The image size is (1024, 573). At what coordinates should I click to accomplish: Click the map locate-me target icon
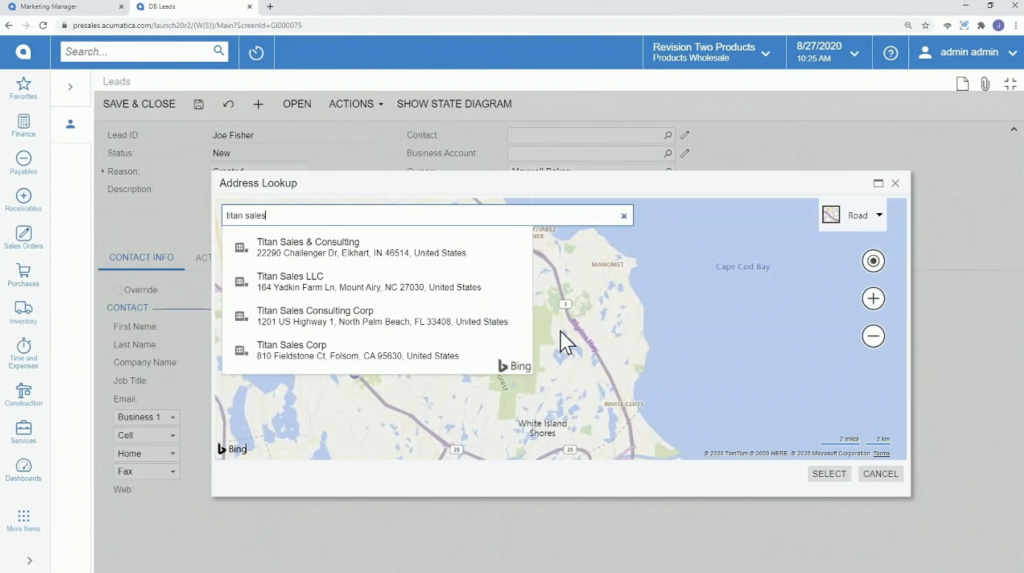point(873,261)
